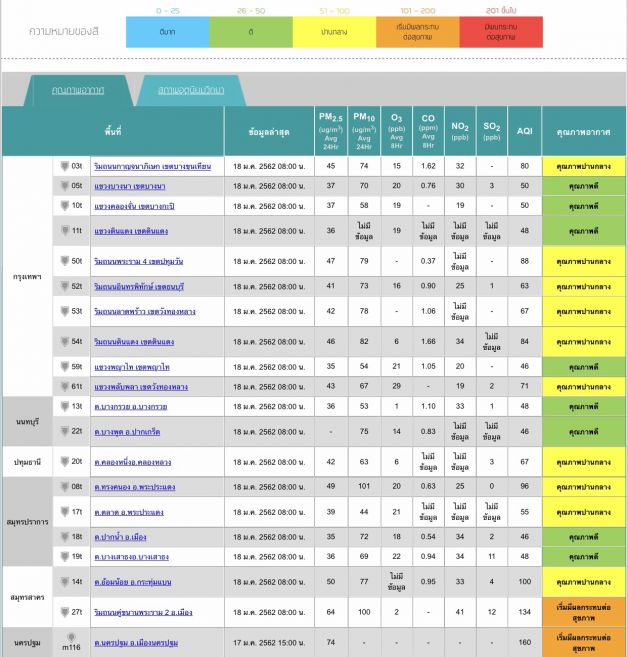Follow the นครปฐม station link in row m116
The width and height of the screenshot is (628, 657).
[136, 643]
